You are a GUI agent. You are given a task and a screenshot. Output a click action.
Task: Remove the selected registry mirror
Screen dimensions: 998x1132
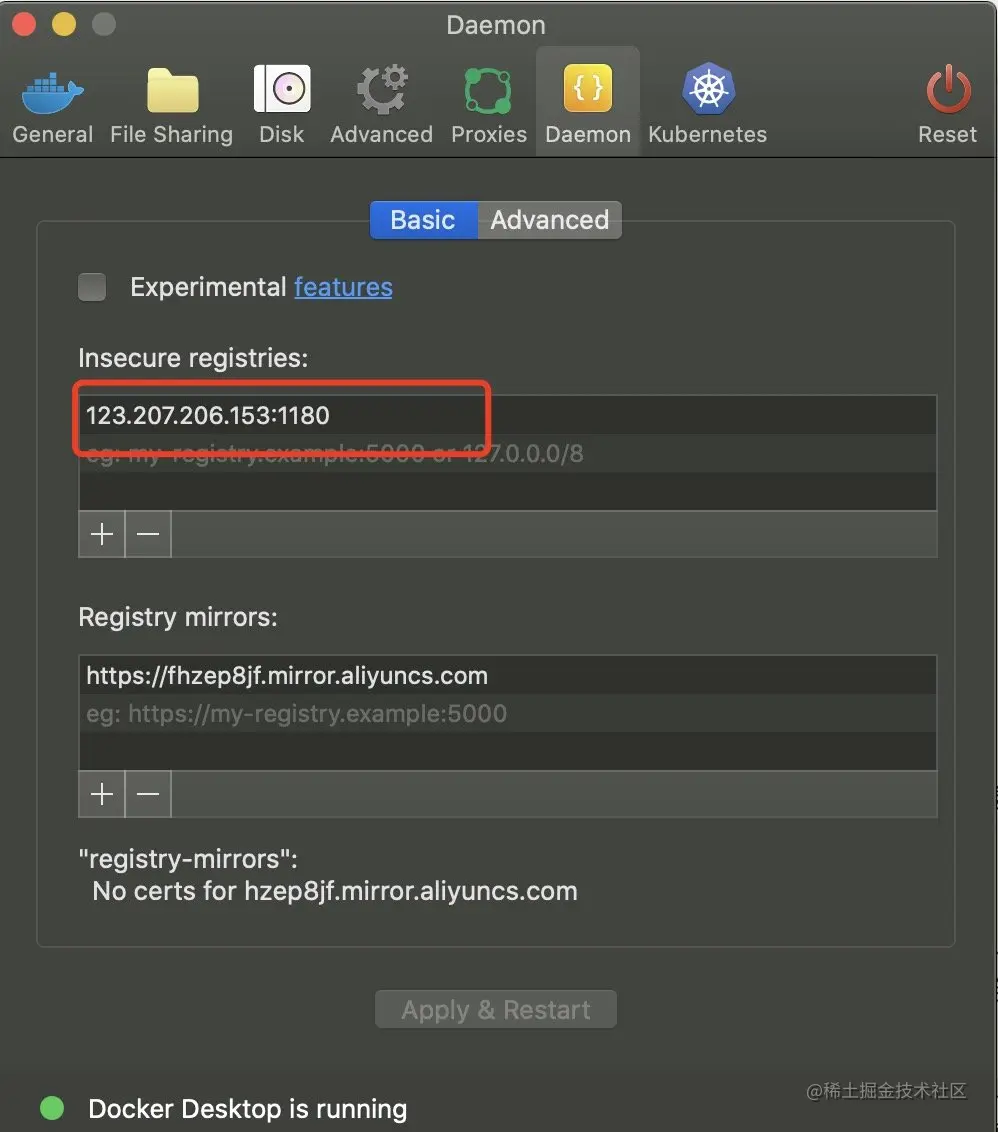(x=148, y=794)
